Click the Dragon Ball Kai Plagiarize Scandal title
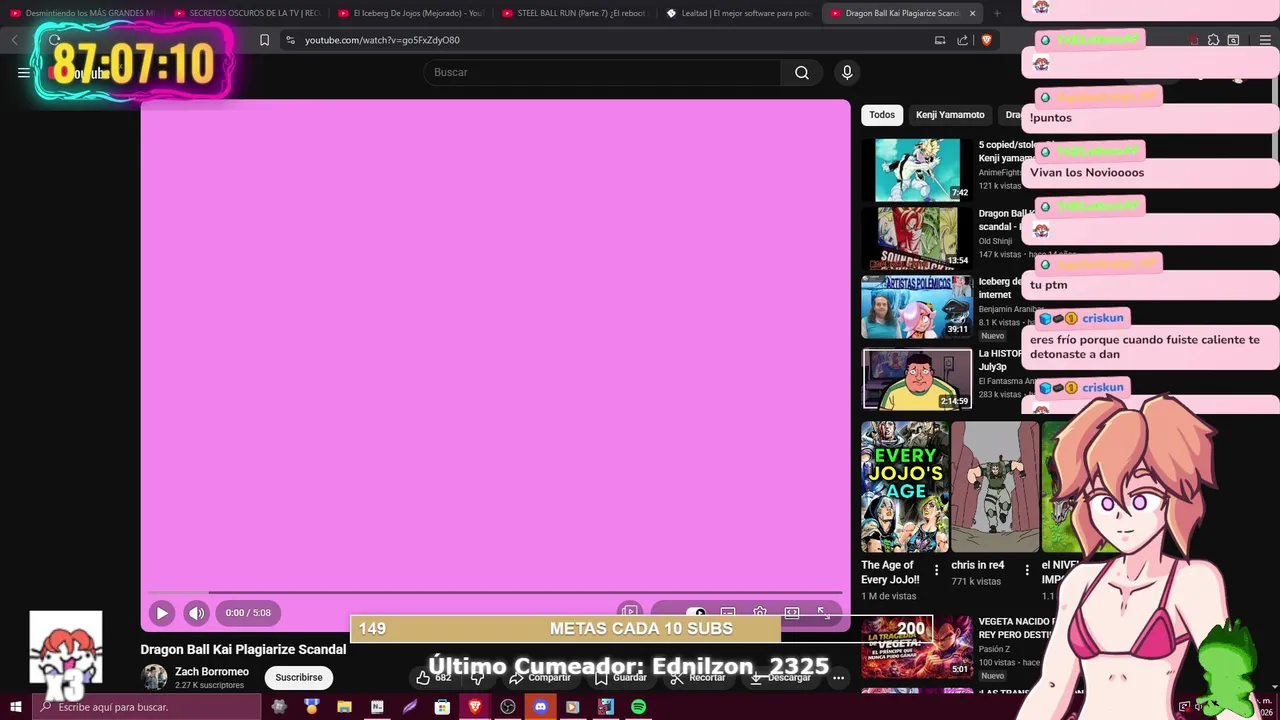Viewport: 1280px width, 720px height. tap(243, 649)
